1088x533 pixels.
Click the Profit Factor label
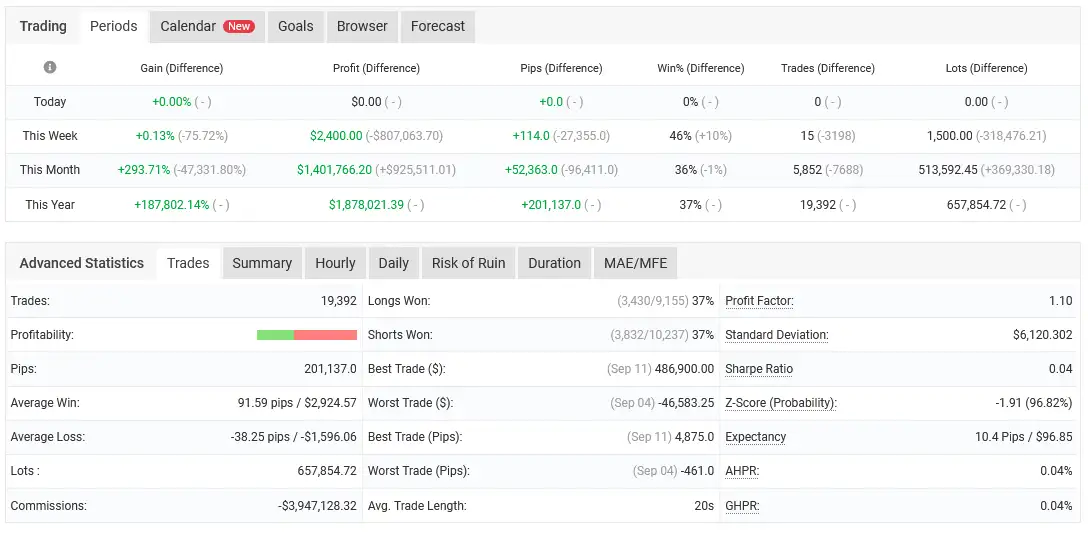coord(759,301)
